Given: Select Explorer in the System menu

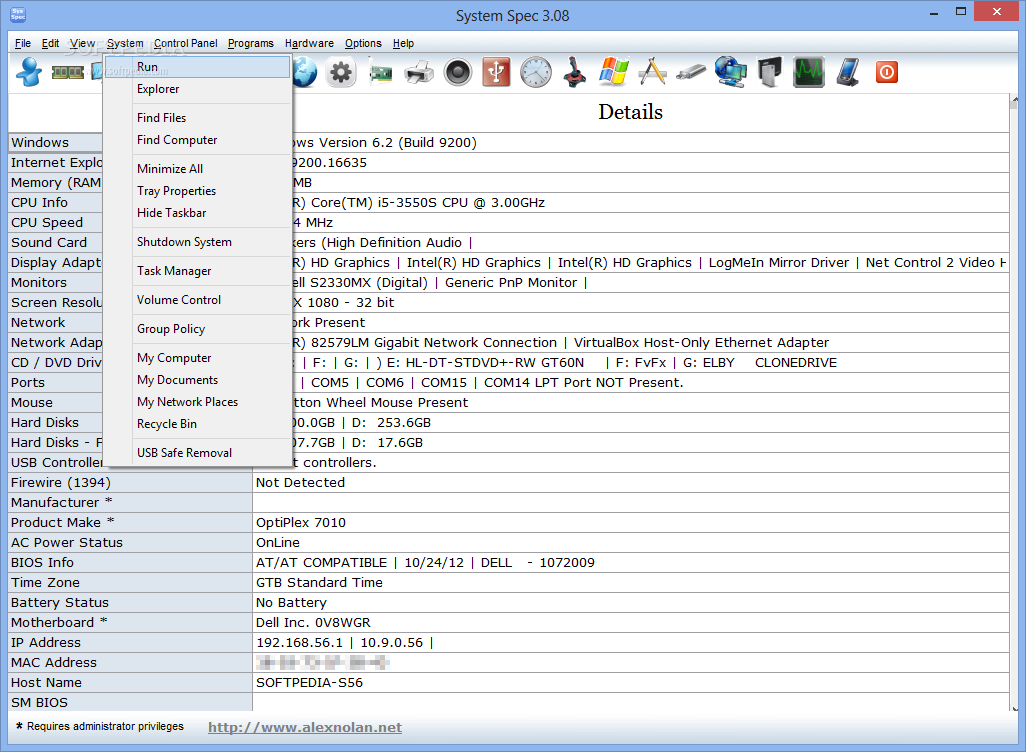Looking at the screenshot, I should tap(198, 89).
